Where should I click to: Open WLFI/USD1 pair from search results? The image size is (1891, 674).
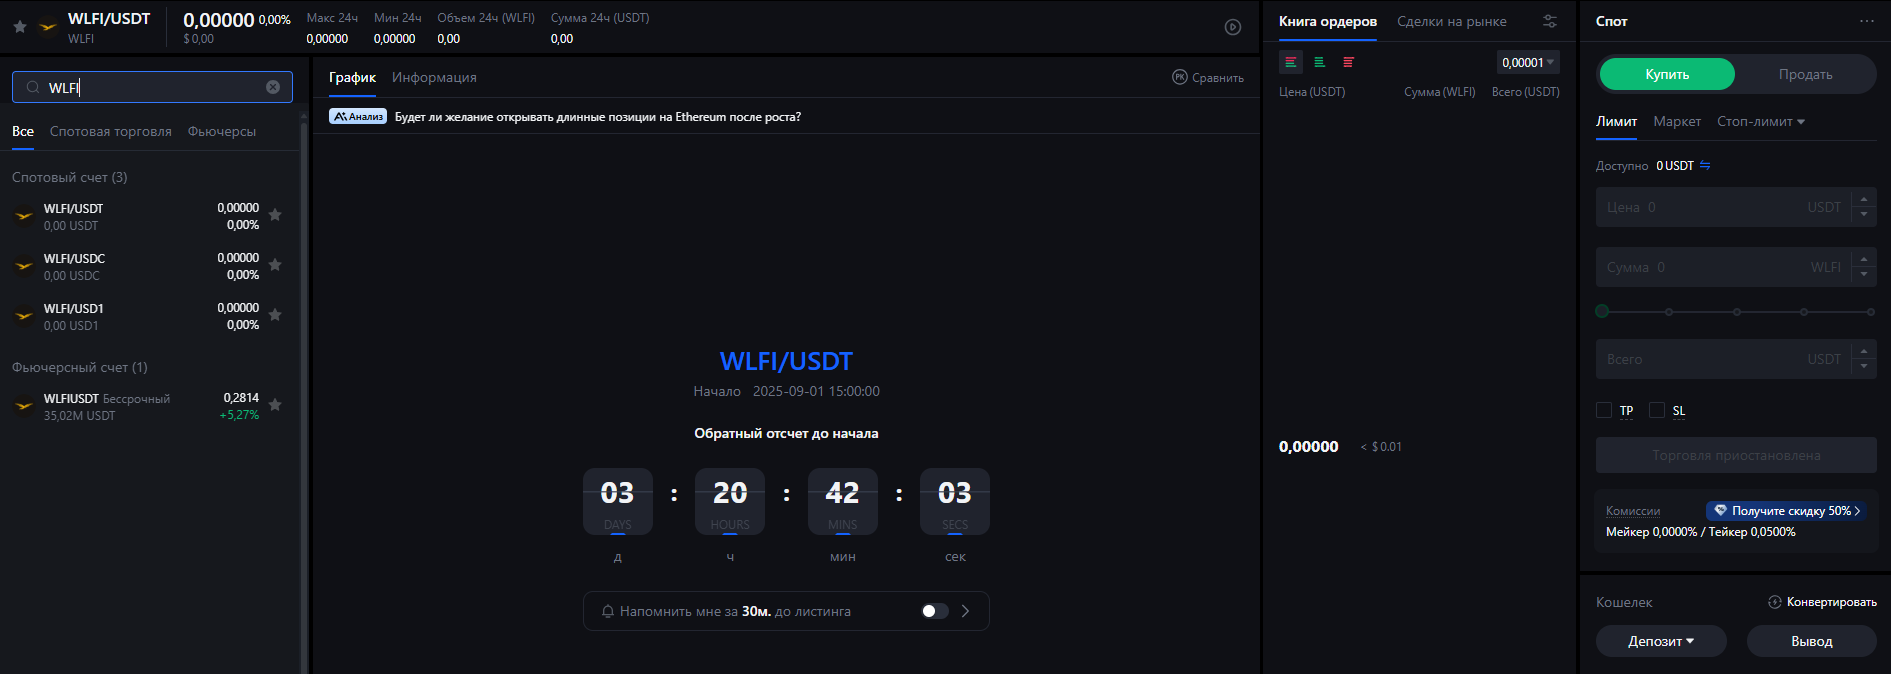click(x=150, y=316)
